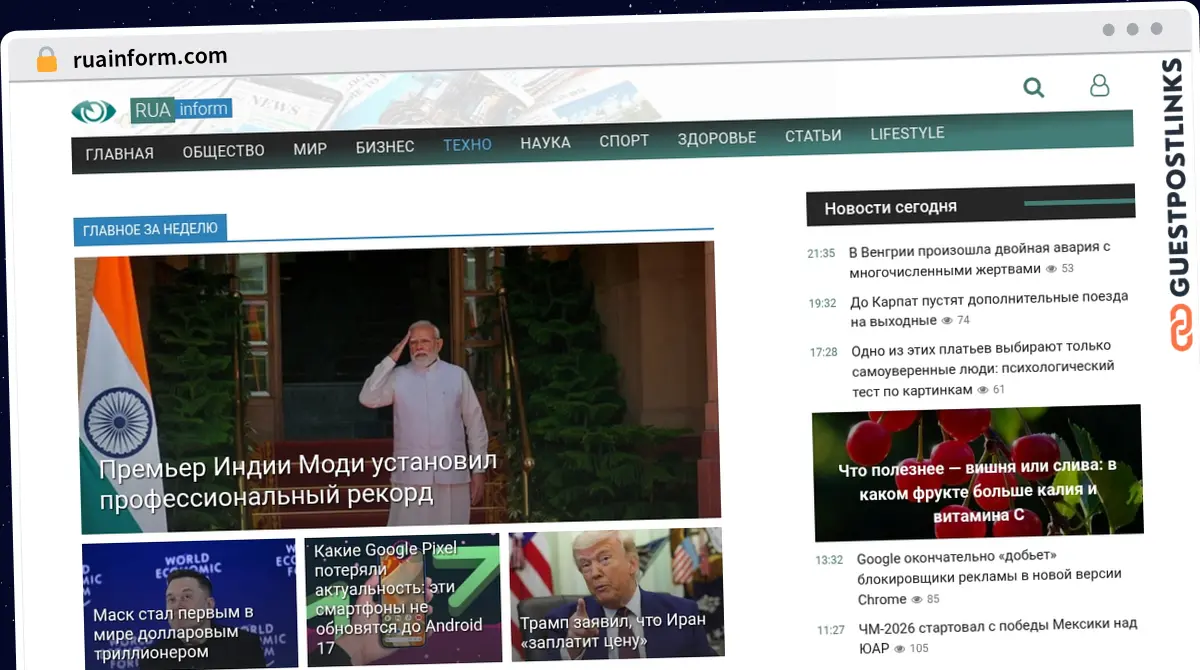1200x670 pixels.
Task: Open the СПОРТ section
Action: tap(624, 141)
